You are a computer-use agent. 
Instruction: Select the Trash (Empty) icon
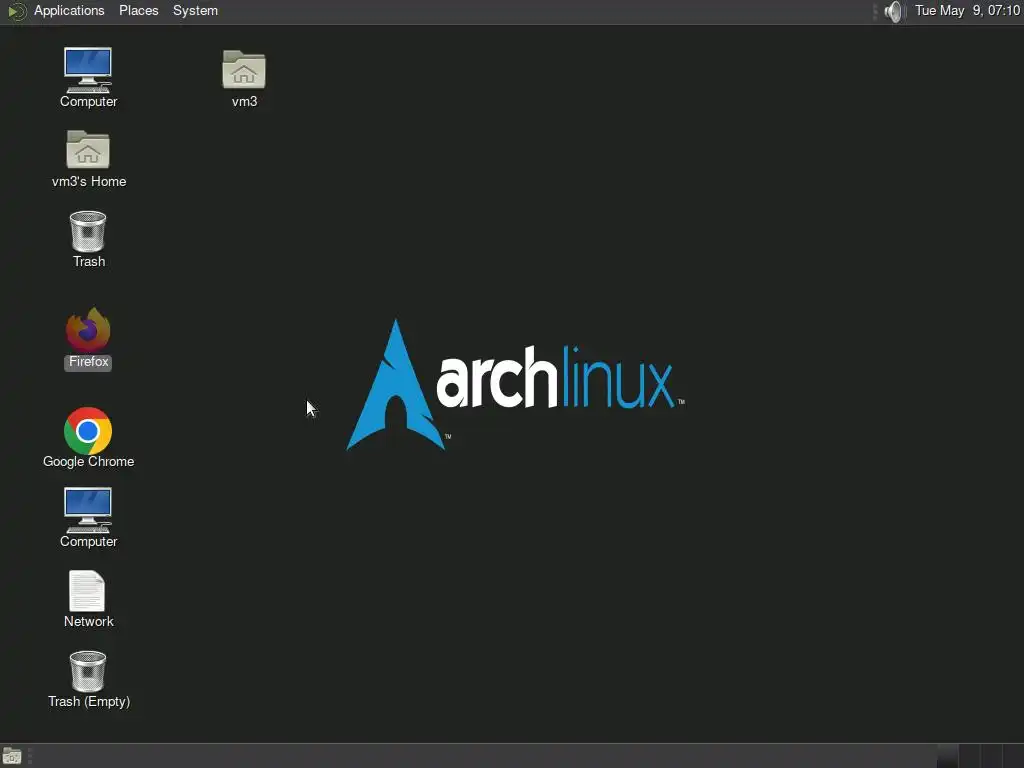[88, 671]
